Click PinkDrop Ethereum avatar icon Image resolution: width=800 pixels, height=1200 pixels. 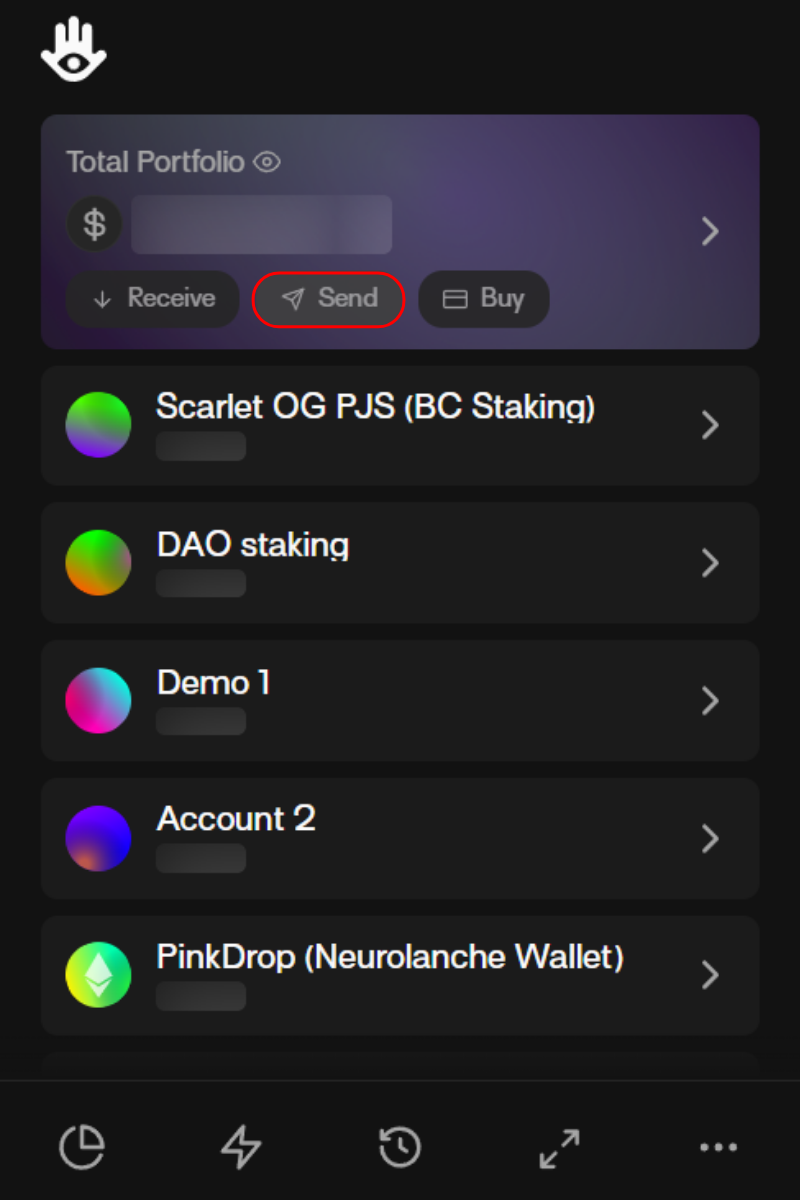98,975
